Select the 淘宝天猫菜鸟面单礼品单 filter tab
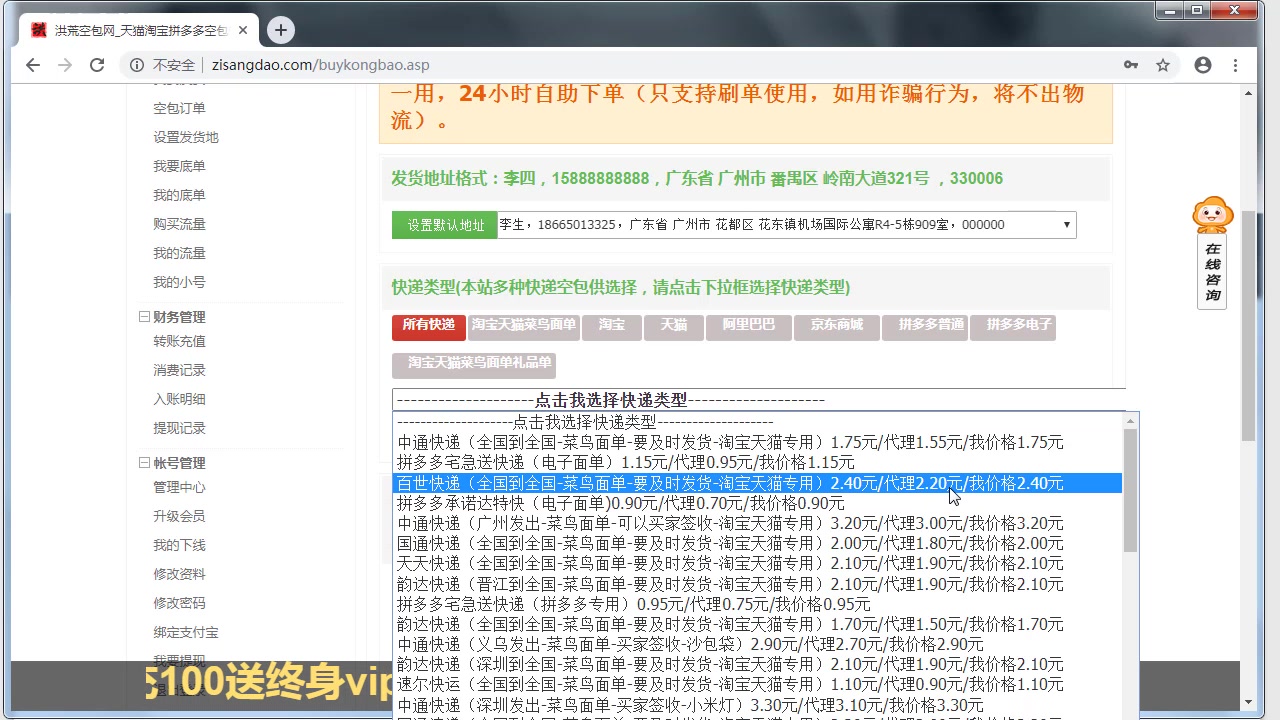This screenshot has height=720, width=1280. coord(474,365)
